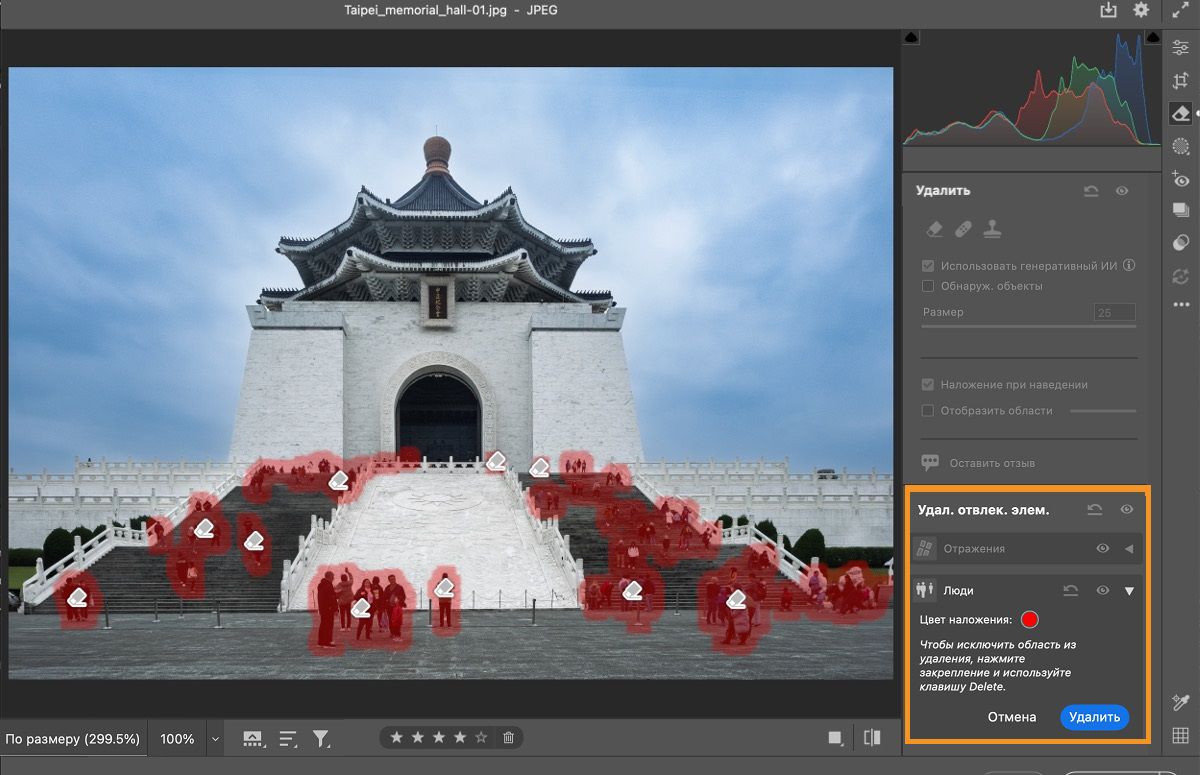1200x775 pixels.
Task: Click the Отмена button
Action: click(1012, 717)
